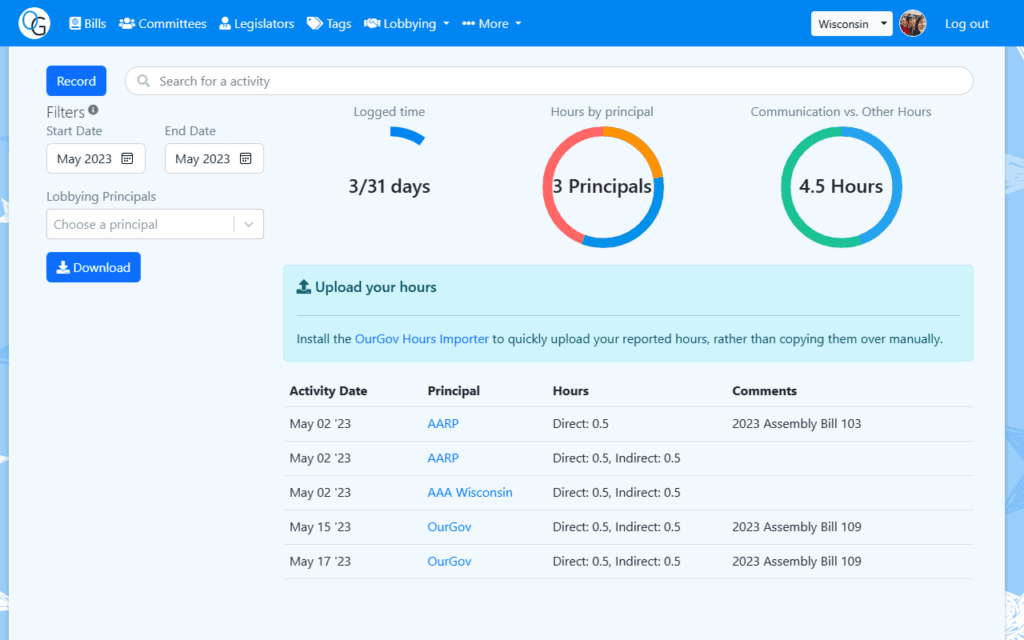
Task: Expand the More dropdown menu
Action: pyautogui.click(x=492, y=24)
